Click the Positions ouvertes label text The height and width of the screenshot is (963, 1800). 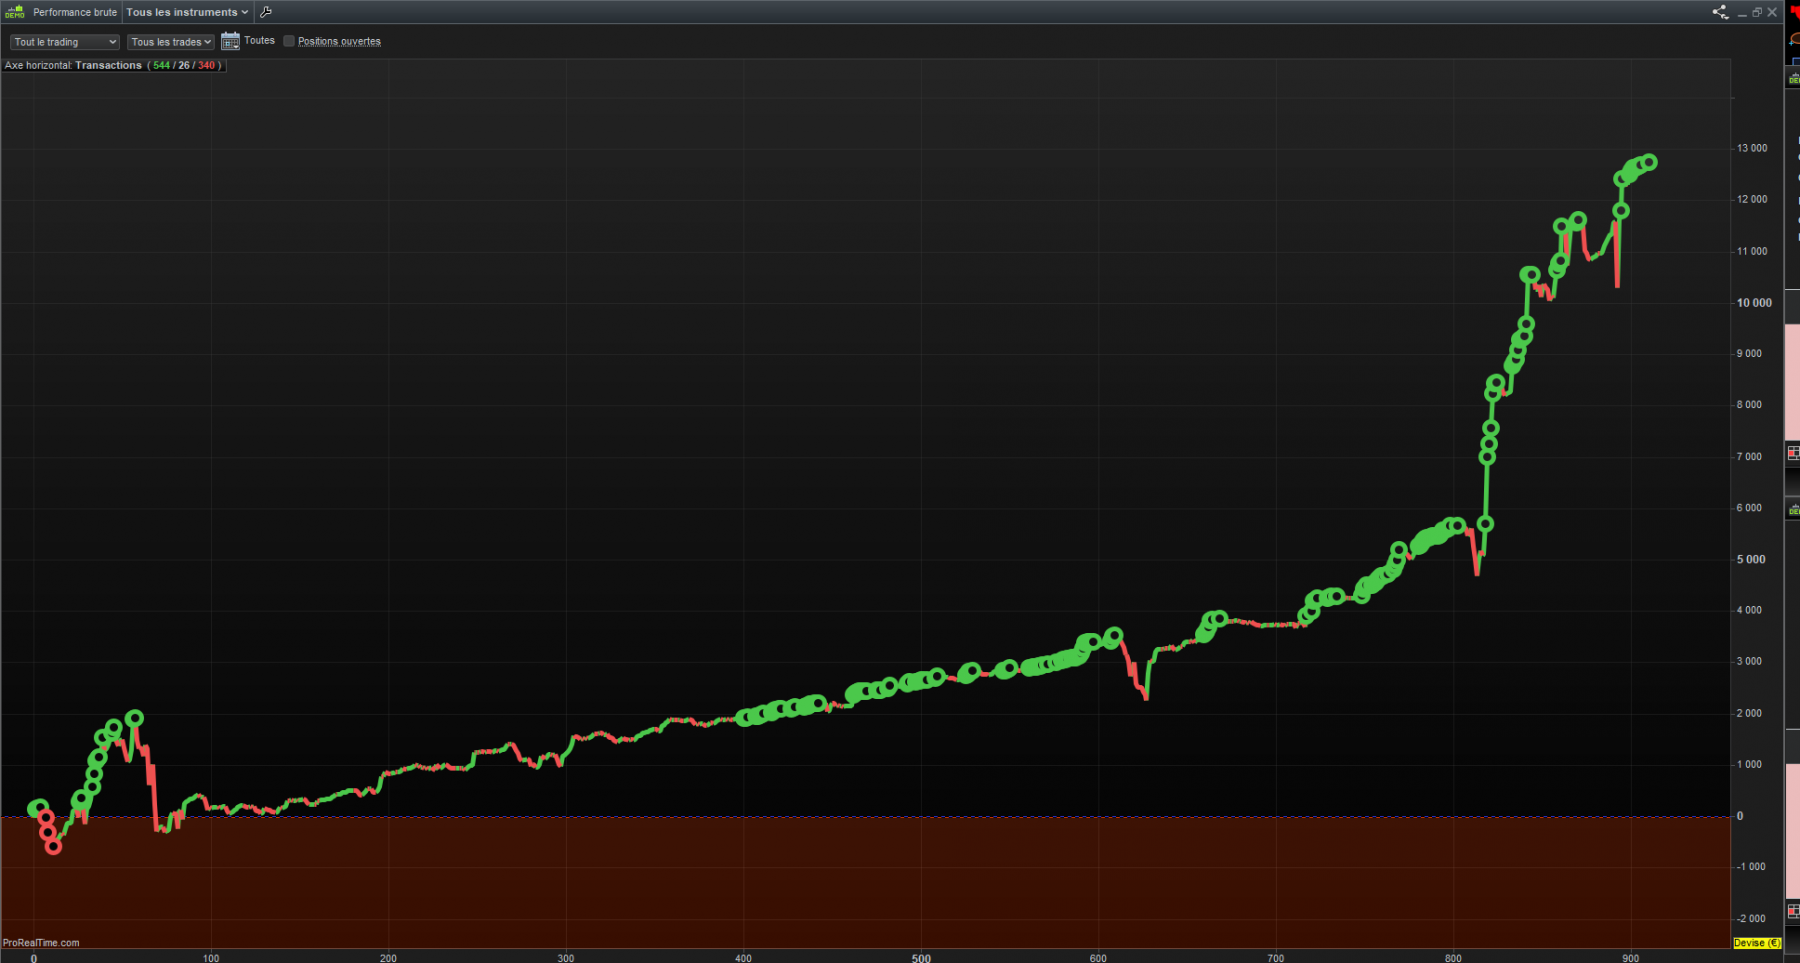coord(339,41)
